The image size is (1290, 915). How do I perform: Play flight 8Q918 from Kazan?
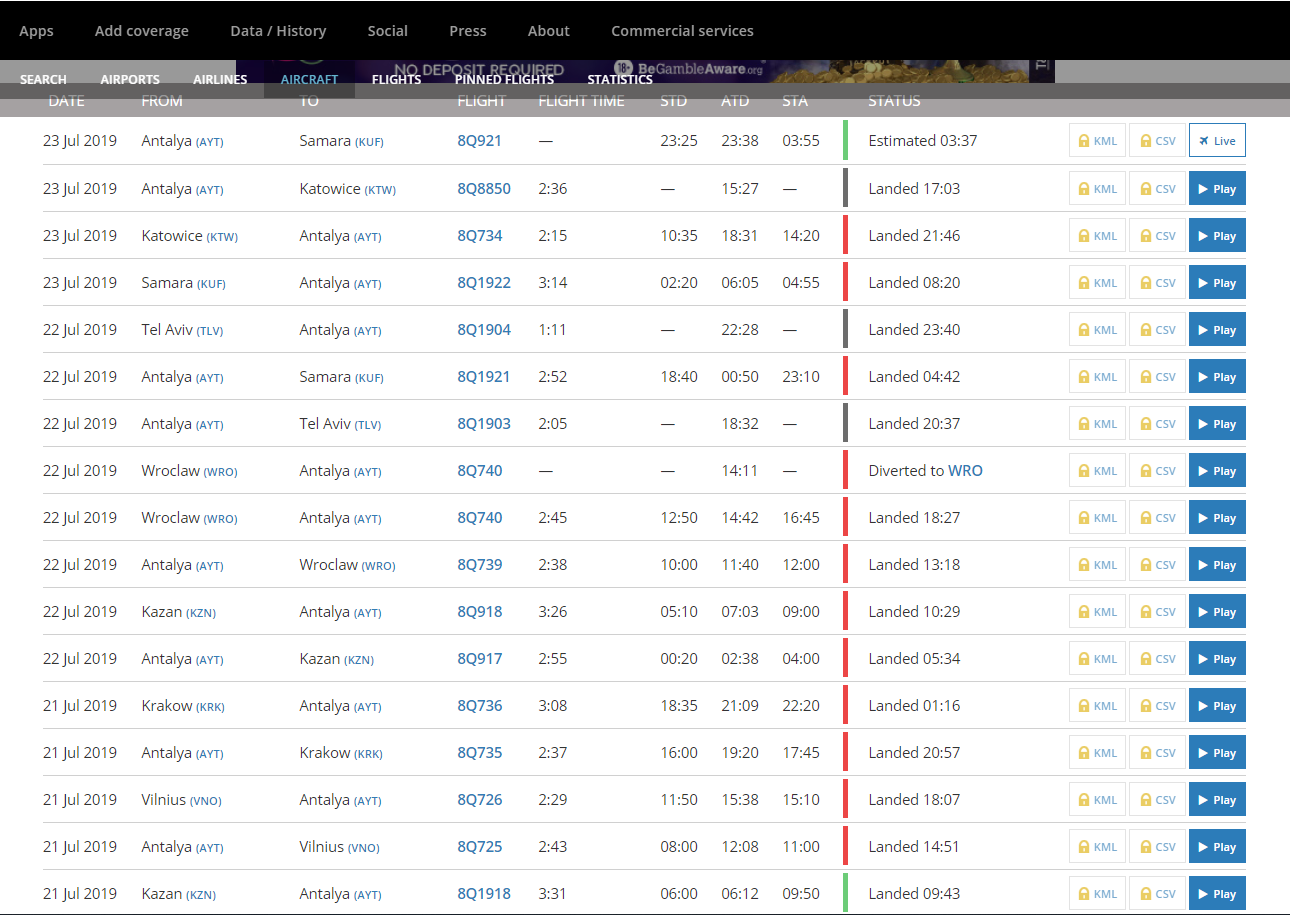tap(1217, 612)
